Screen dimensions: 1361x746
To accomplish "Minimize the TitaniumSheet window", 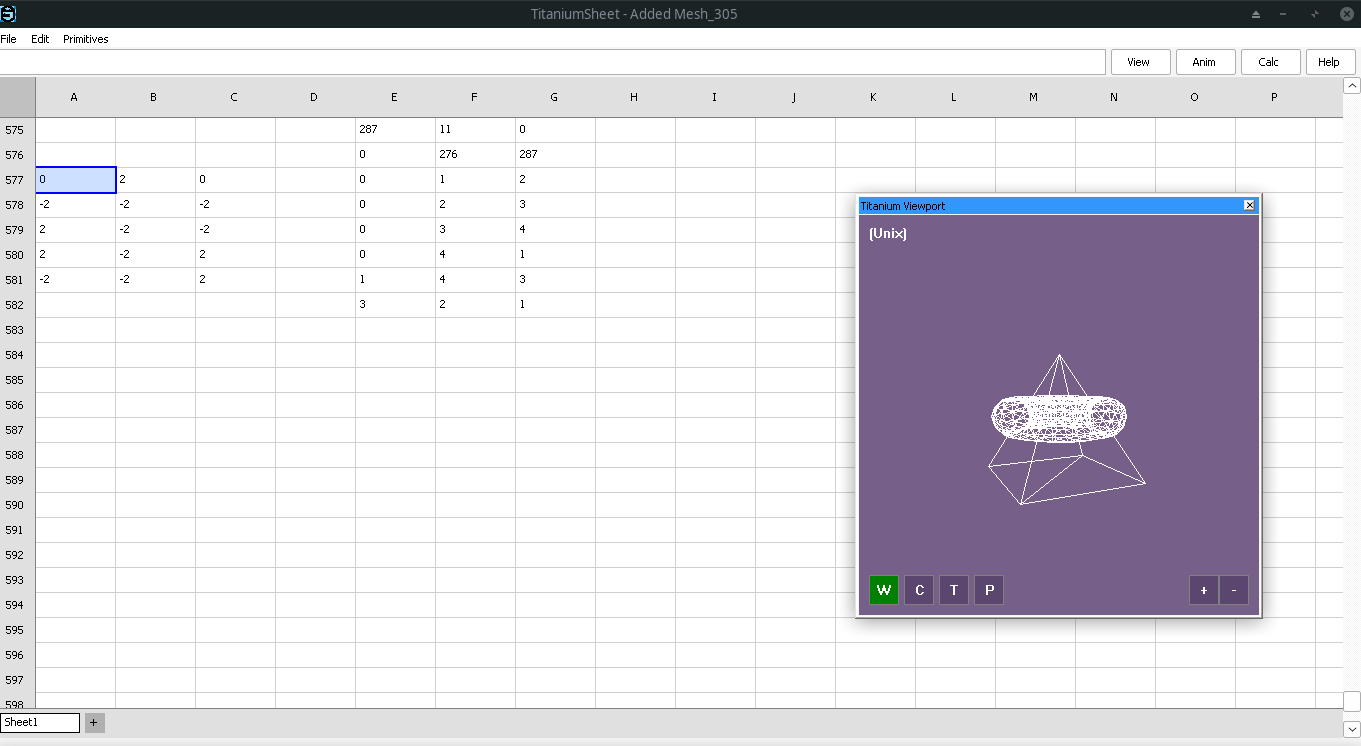I will (1283, 14).
